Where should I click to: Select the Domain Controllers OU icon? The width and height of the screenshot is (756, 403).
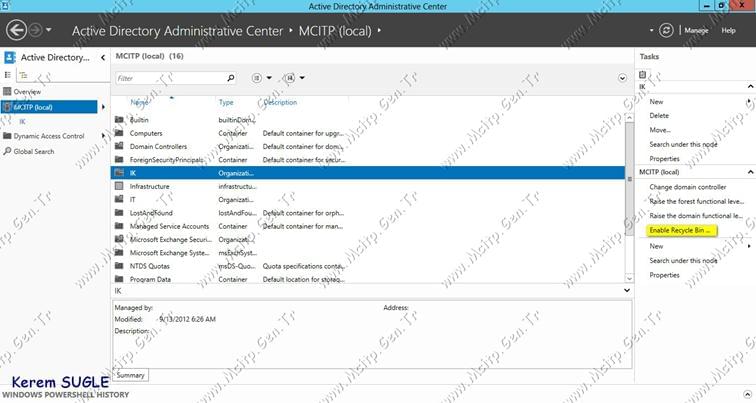click(119, 146)
